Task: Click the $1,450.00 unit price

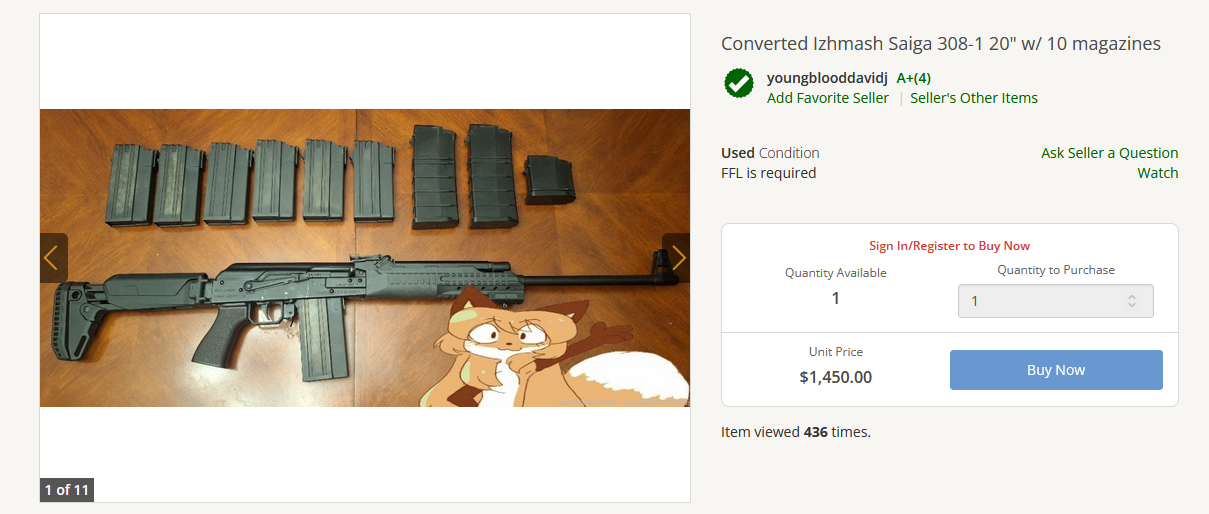Action: (836, 377)
